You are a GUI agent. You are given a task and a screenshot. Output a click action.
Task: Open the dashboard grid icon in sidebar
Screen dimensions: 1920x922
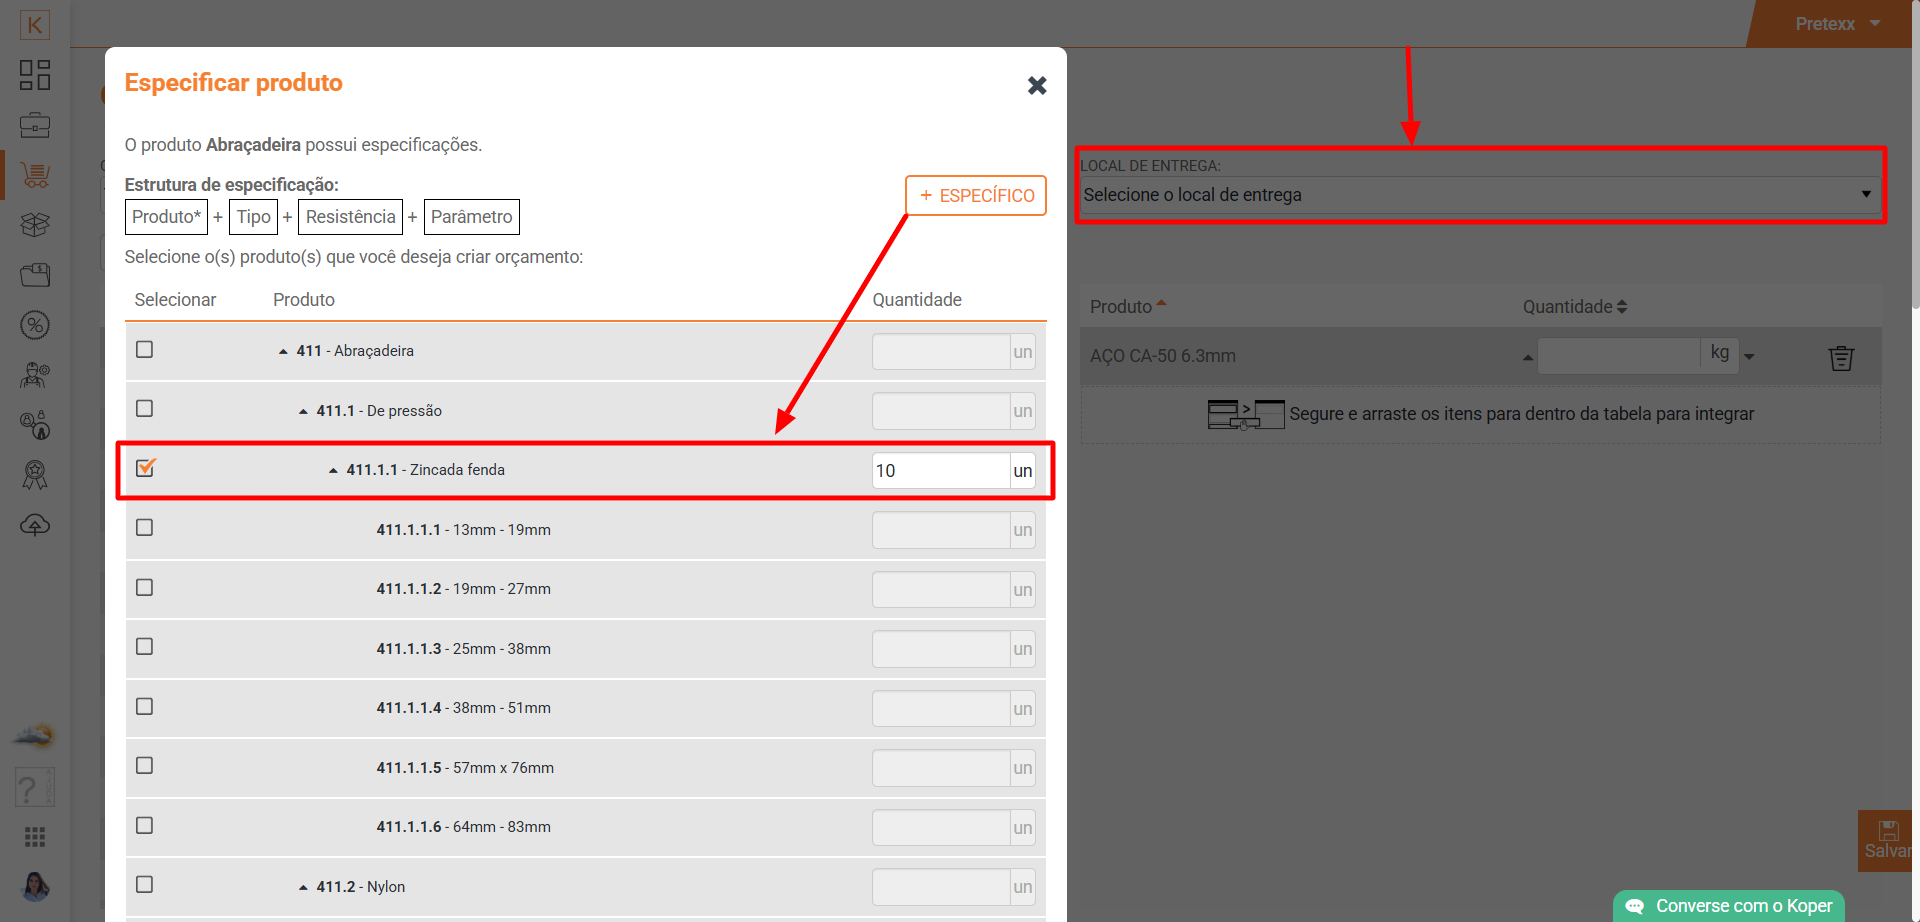[x=35, y=75]
